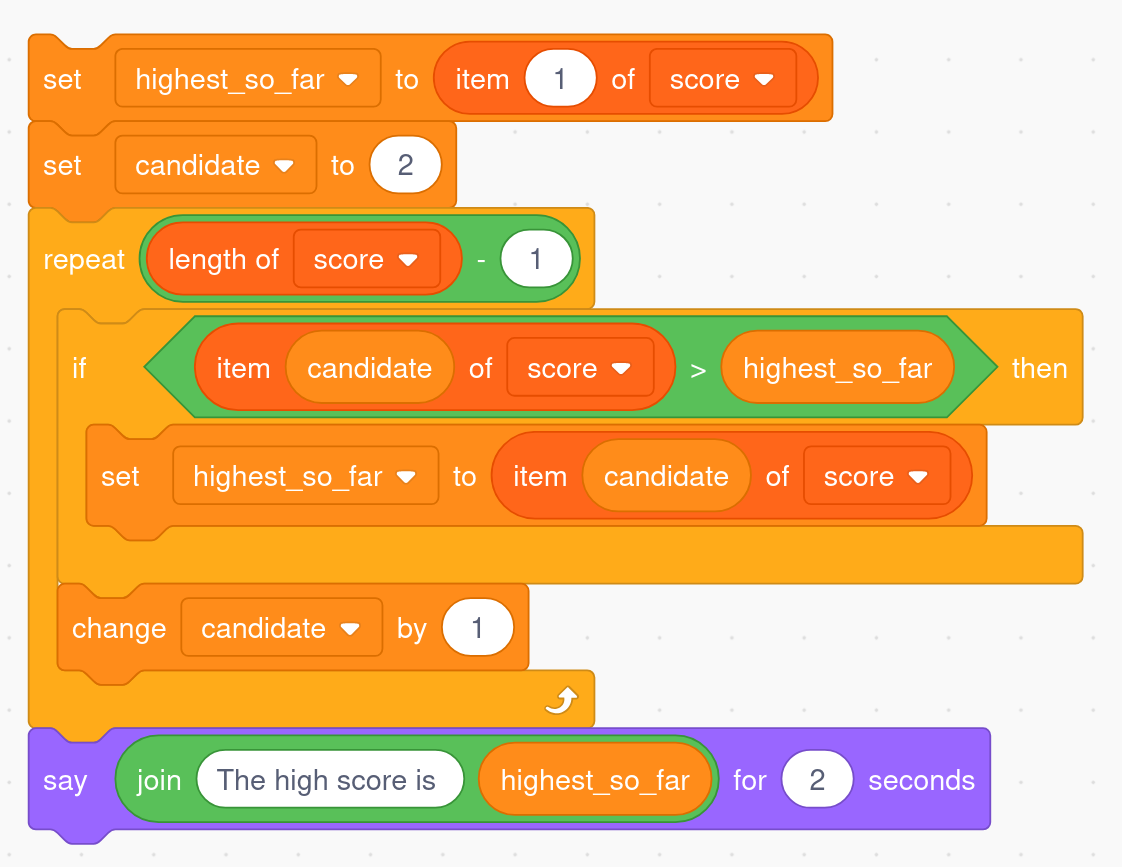Image resolution: width=1122 pixels, height=867 pixels.
Task: Select the highest_so_far variable right of the greater-than sign
Action: click(x=837, y=369)
